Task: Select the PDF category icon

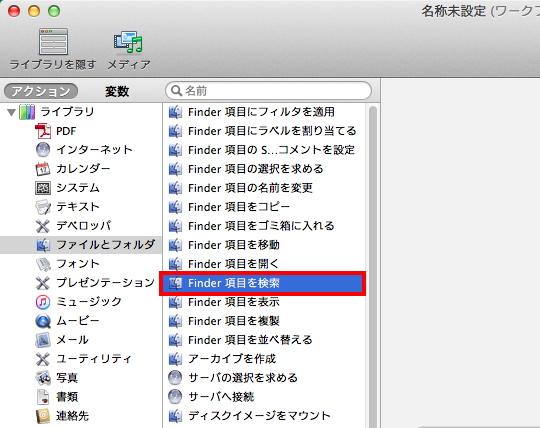Action: tap(43, 131)
